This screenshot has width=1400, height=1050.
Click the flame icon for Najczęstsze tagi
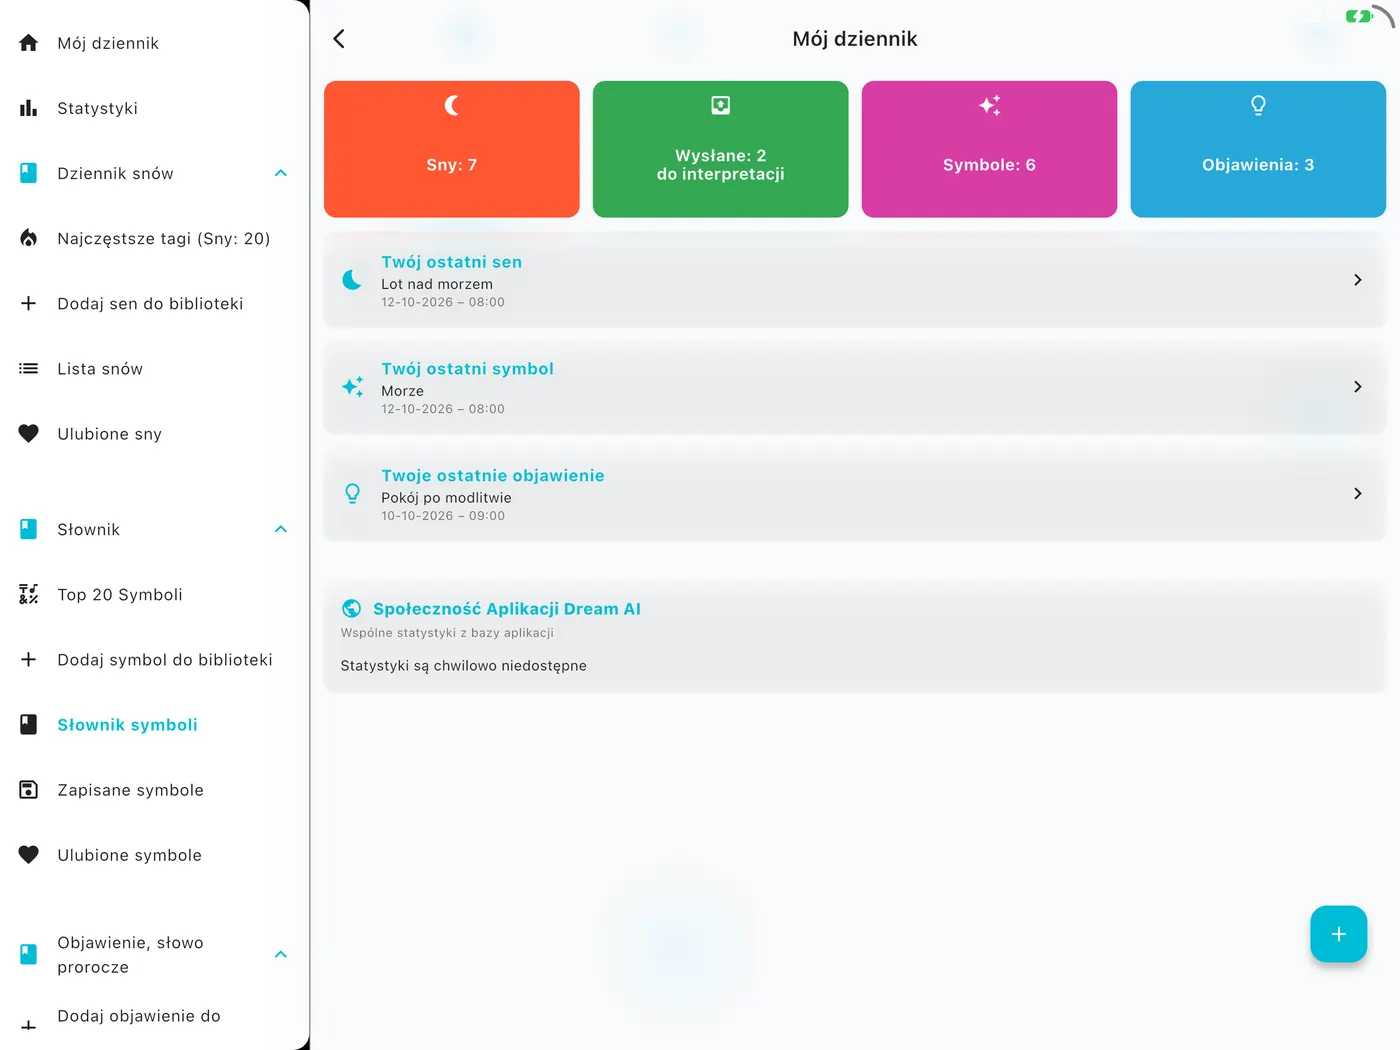tap(29, 238)
